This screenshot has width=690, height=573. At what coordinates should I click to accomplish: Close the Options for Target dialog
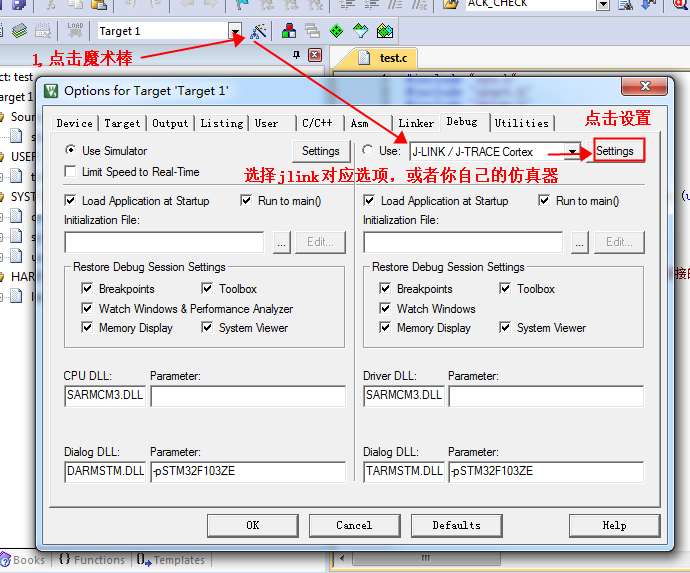pyautogui.click(x=645, y=86)
